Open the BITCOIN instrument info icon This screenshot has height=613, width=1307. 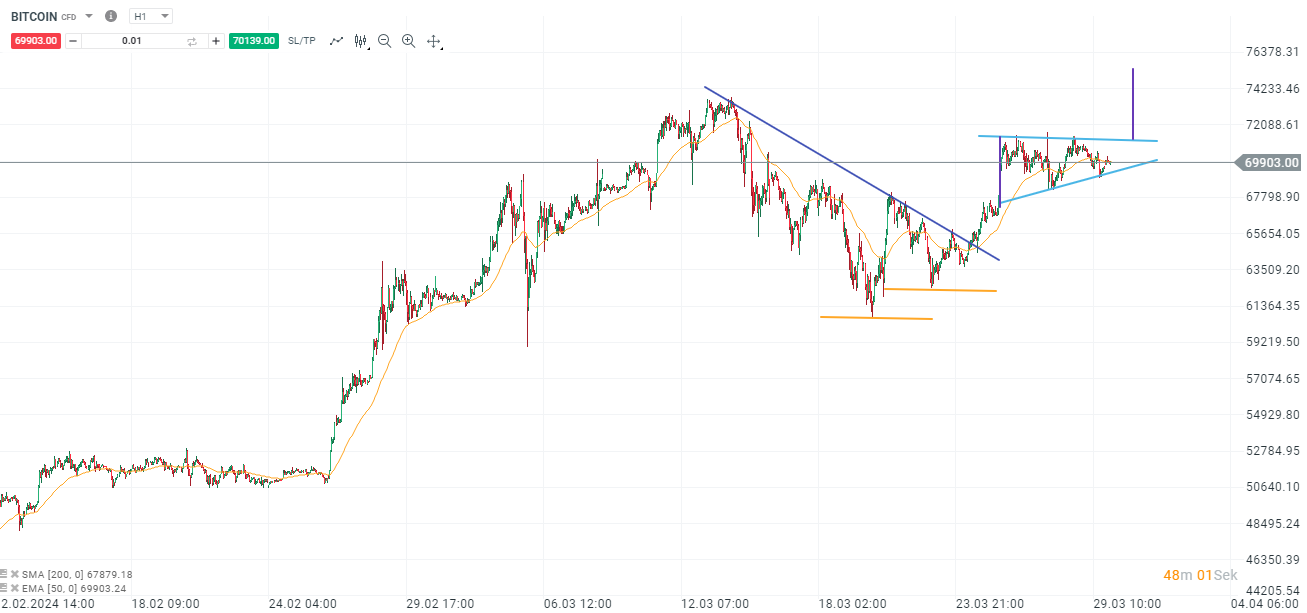pos(110,16)
